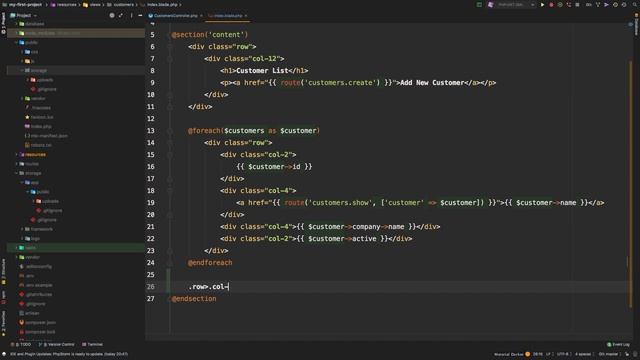Open the 2: Favorites tool window stripe button

pos(3,323)
